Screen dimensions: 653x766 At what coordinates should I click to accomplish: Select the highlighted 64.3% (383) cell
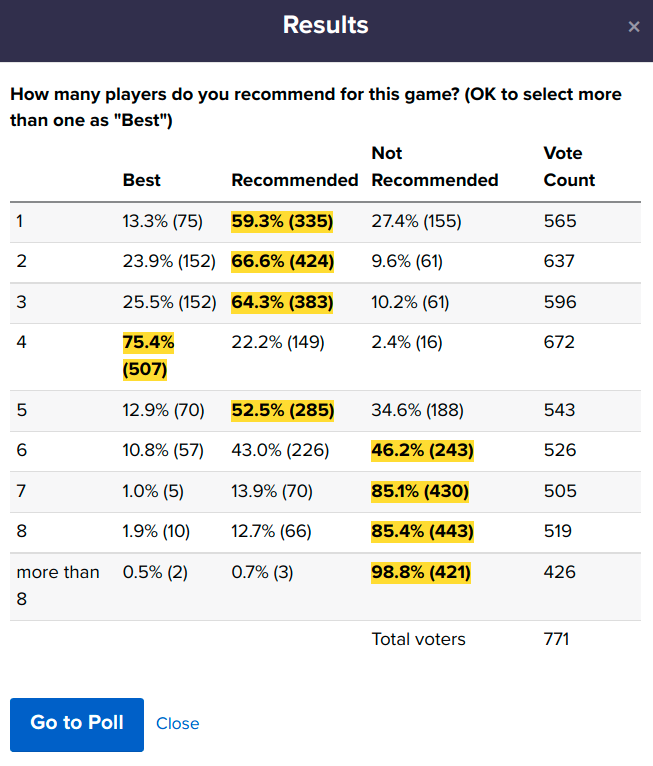click(282, 302)
